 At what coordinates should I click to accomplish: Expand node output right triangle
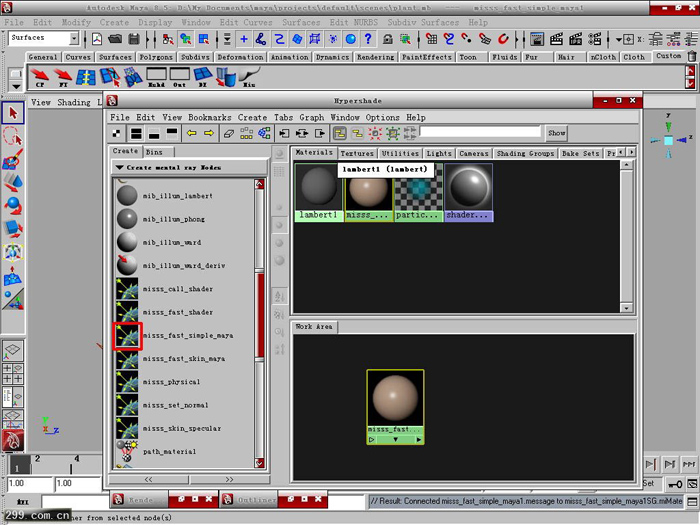pos(419,440)
